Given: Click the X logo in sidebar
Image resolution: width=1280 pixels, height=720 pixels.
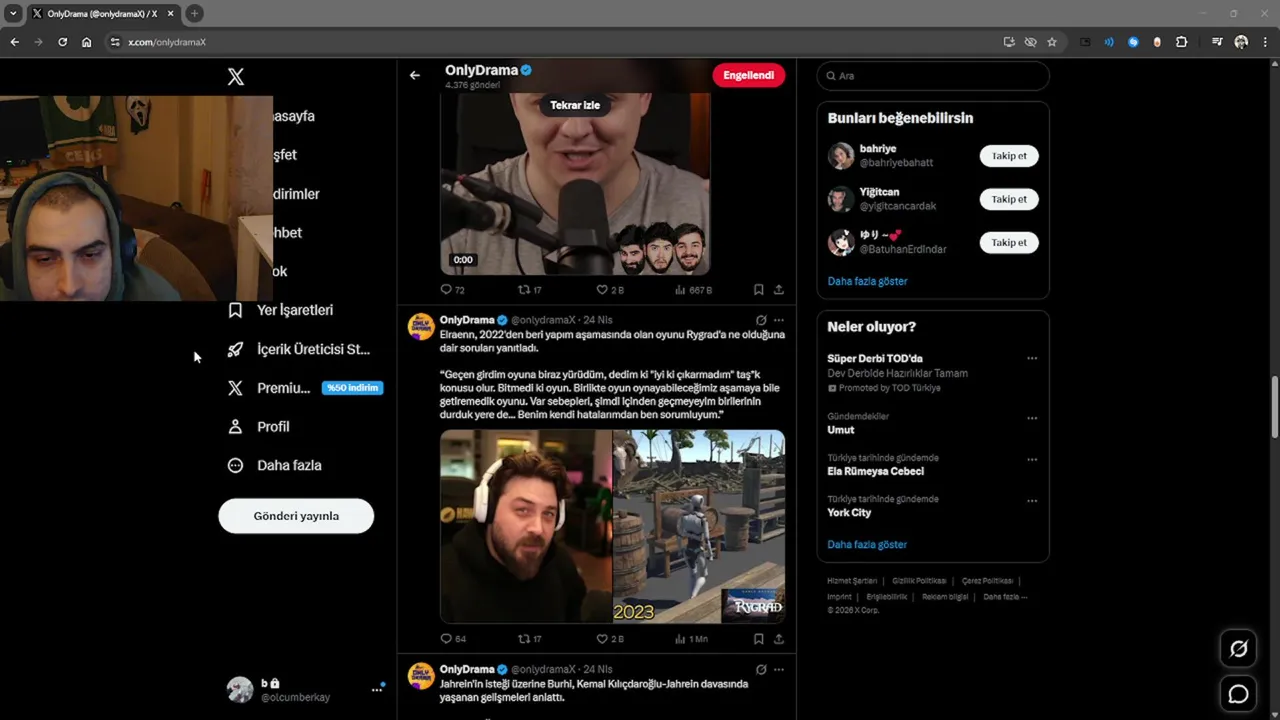Looking at the screenshot, I should [x=236, y=77].
